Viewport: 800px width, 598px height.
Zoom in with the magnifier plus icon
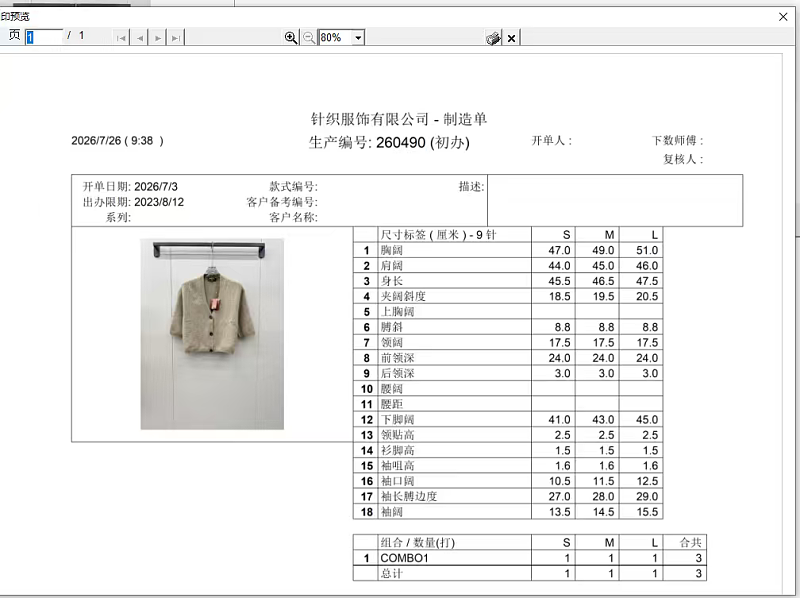(x=291, y=37)
